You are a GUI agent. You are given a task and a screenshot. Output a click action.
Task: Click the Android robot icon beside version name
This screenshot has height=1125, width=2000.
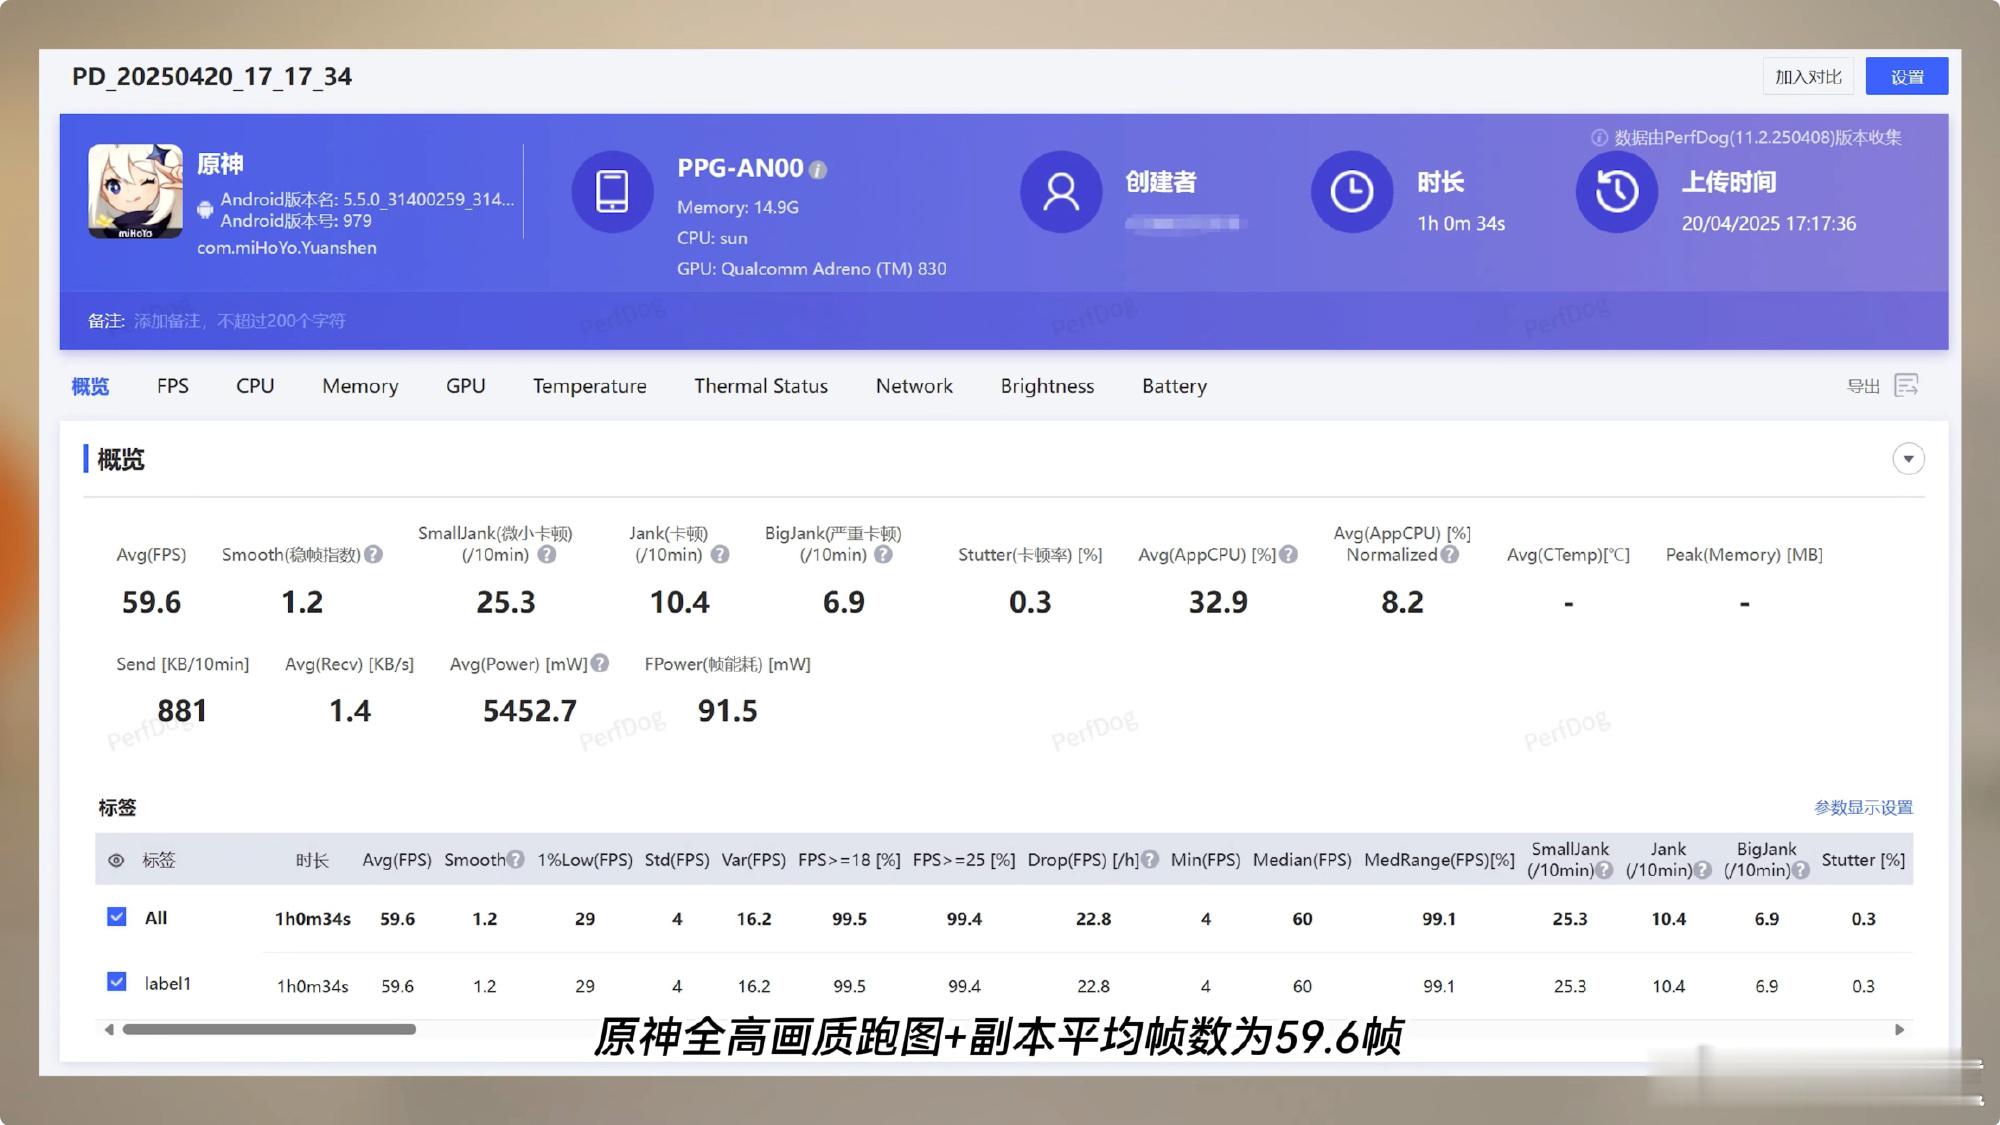(x=205, y=210)
